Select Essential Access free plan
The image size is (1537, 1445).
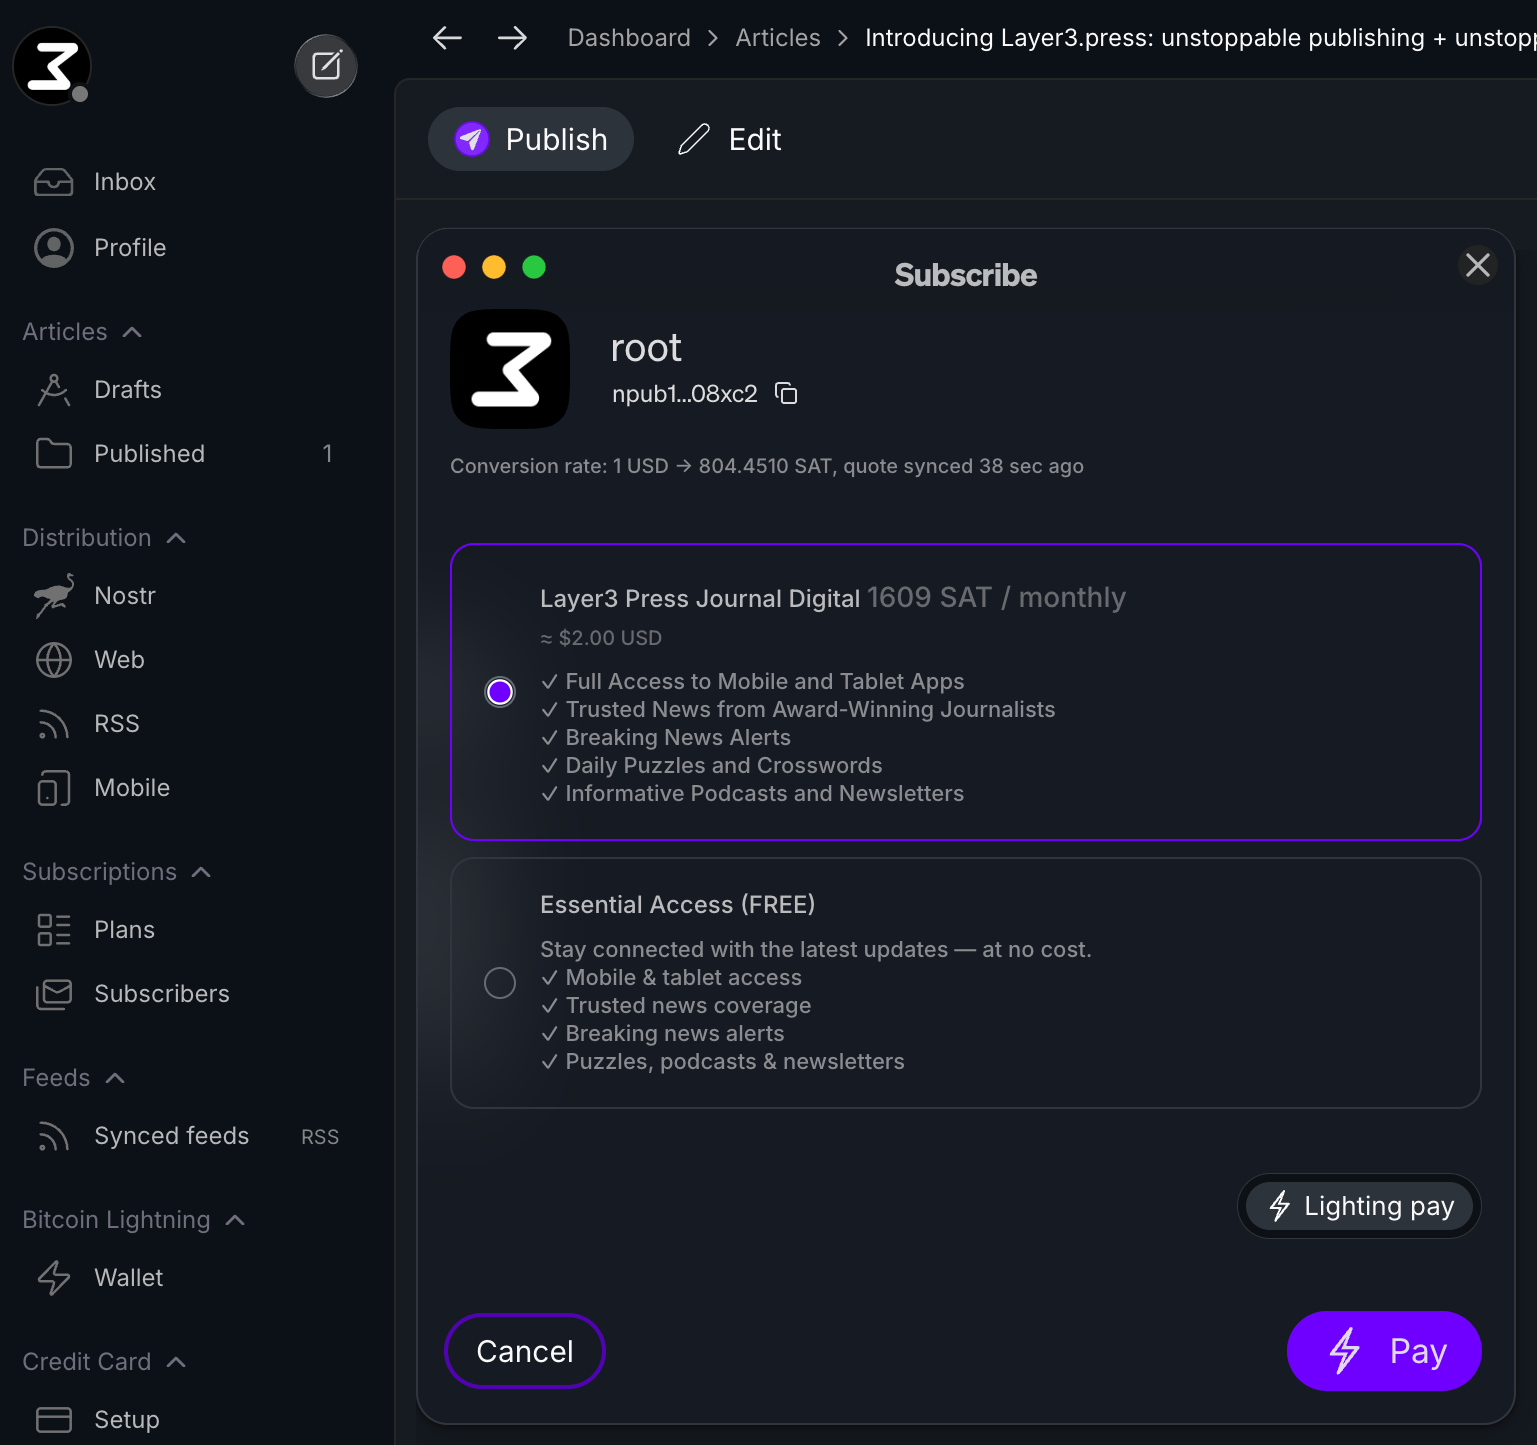[500, 983]
